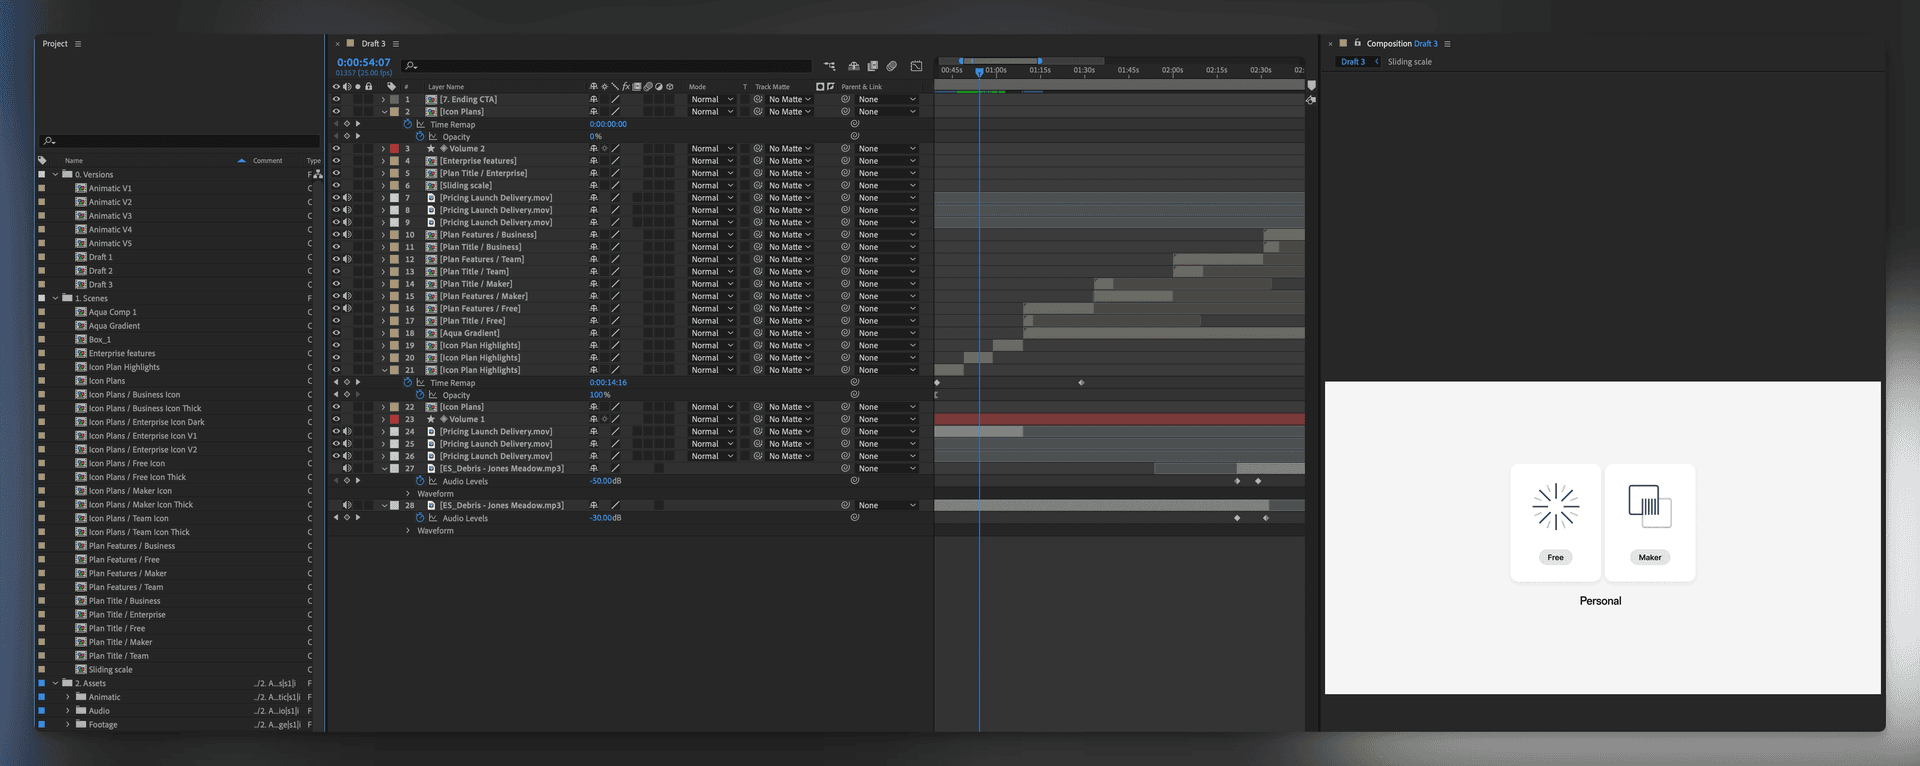
Task: Click the current timecode 0:00:54:07
Action: pyautogui.click(x=364, y=62)
